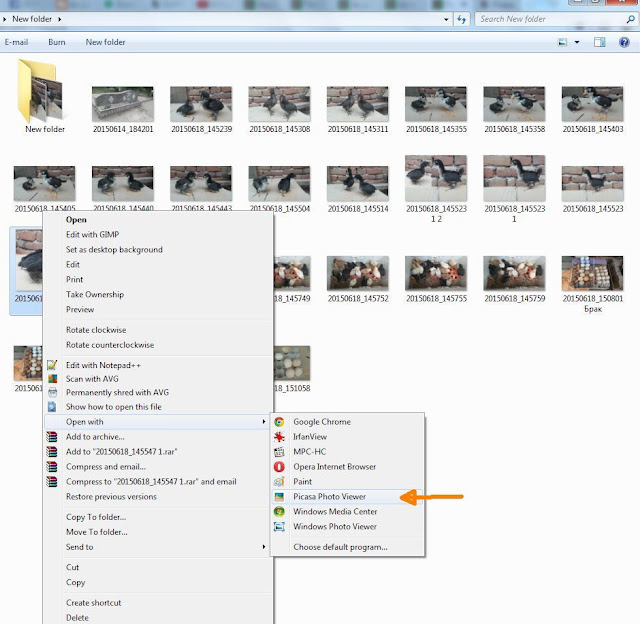Select thumbnail 20150618_145358

pos(514,104)
